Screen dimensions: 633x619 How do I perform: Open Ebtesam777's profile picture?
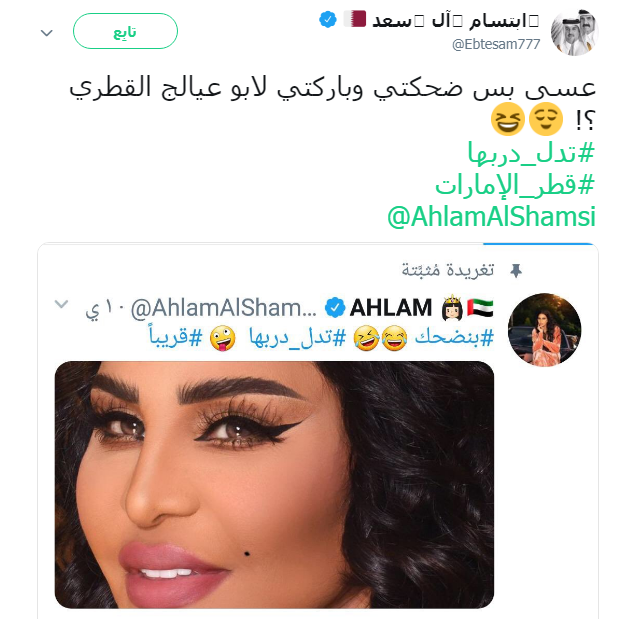[574, 32]
